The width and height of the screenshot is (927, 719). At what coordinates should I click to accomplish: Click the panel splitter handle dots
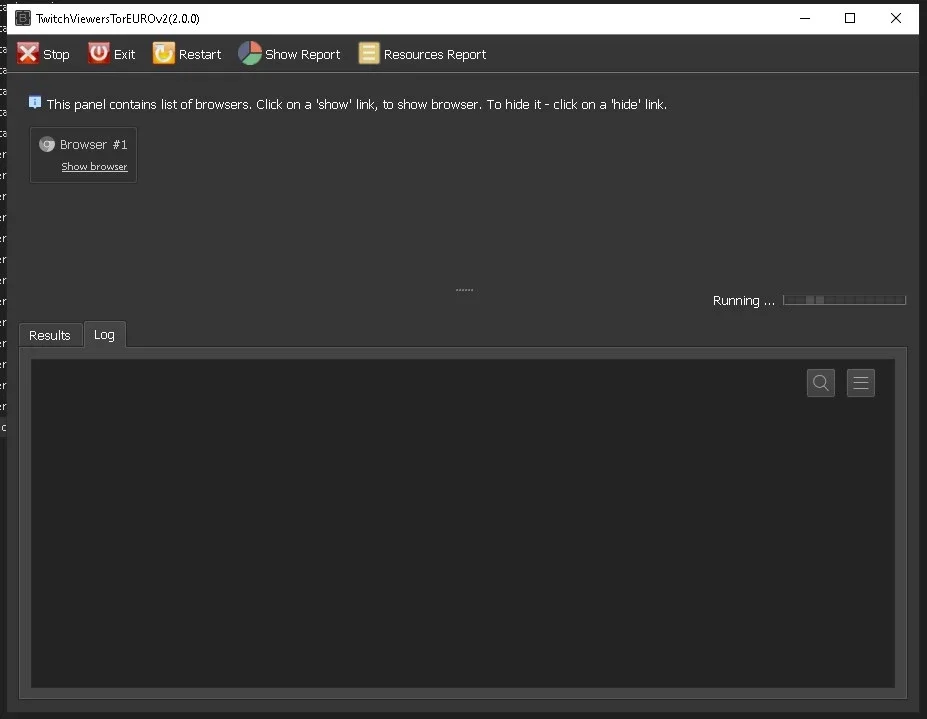[464, 290]
